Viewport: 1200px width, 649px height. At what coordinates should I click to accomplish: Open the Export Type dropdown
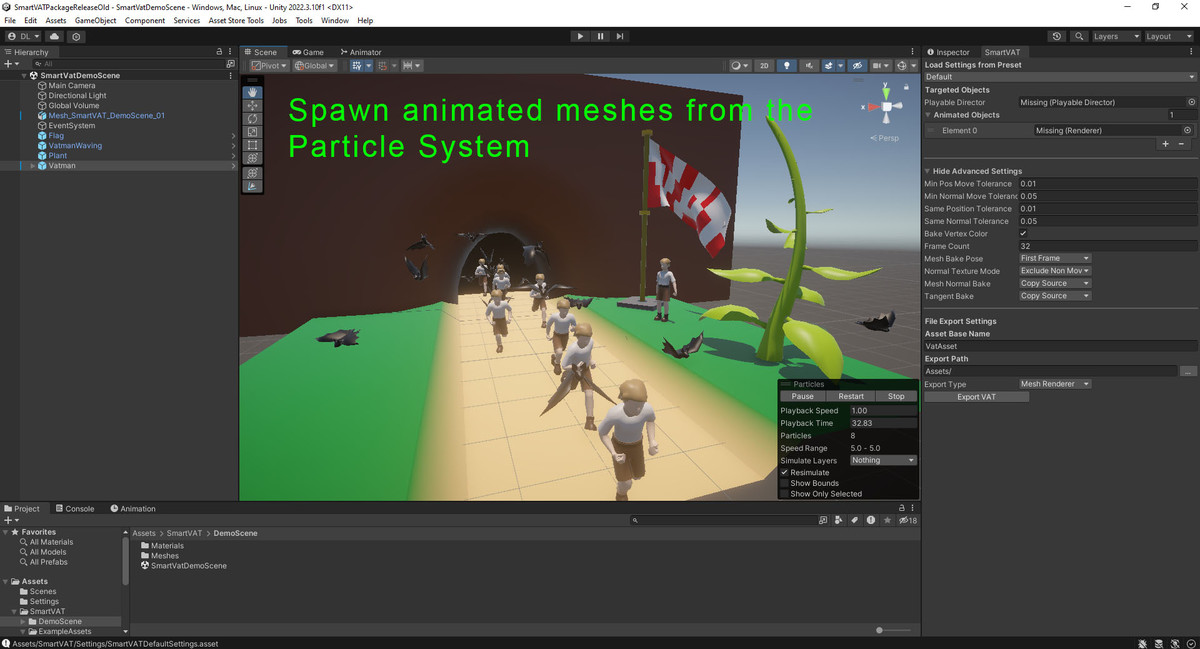[x=1054, y=384]
